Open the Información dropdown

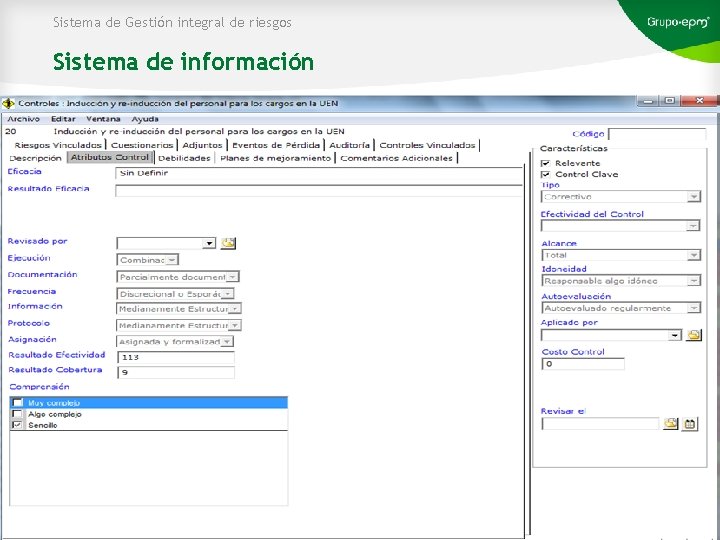tap(235, 309)
